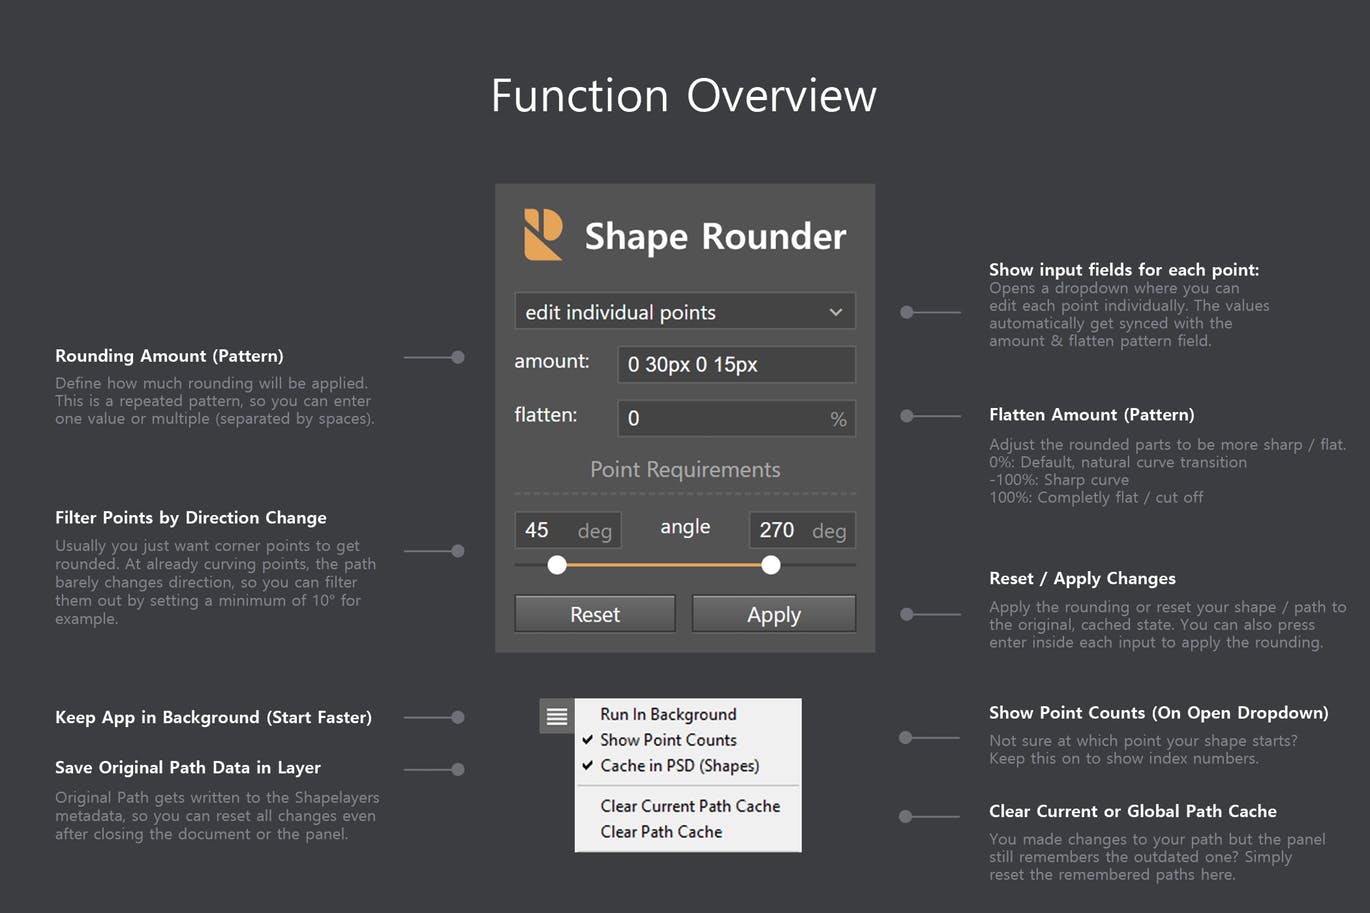The height and width of the screenshot is (913, 1370).
Task: Click the dropdown chevron next to edit individual points
Action: click(x=835, y=311)
